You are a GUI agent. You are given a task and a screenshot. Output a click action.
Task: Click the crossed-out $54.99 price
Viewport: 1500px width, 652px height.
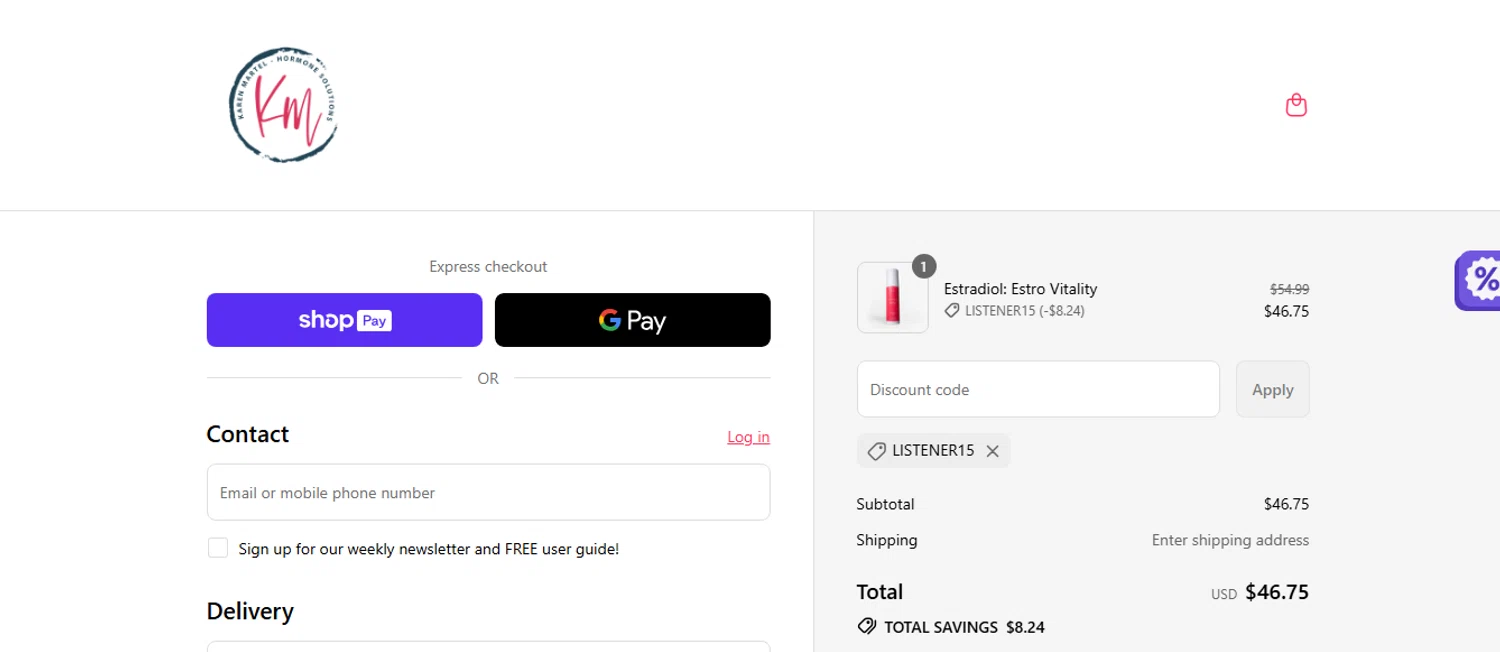(x=1289, y=289)
